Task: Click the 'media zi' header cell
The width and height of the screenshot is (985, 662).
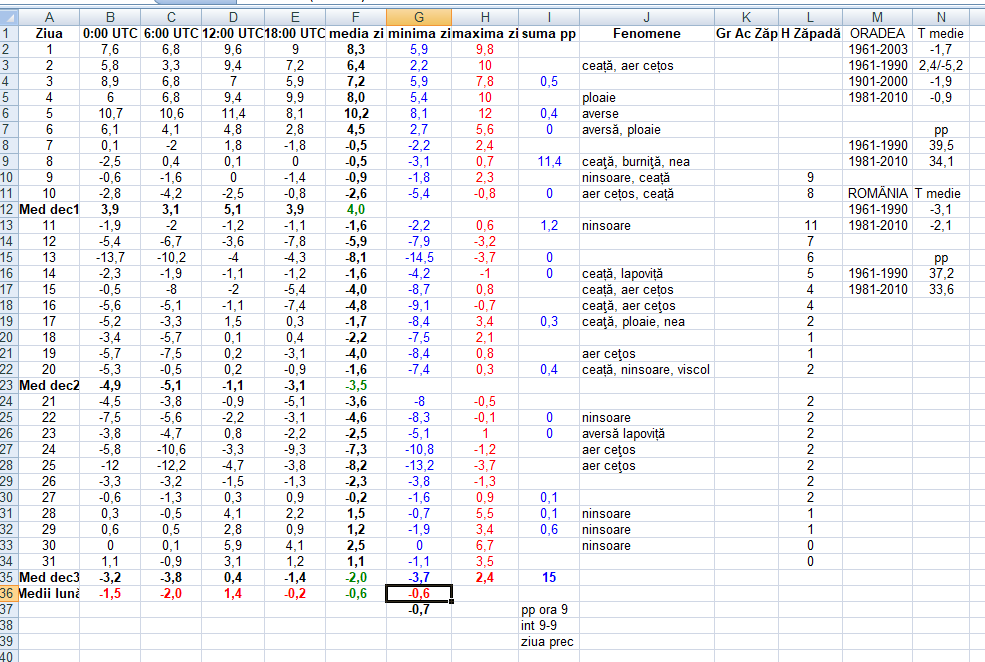Action: pyautogui.click(x=356, y=34)
